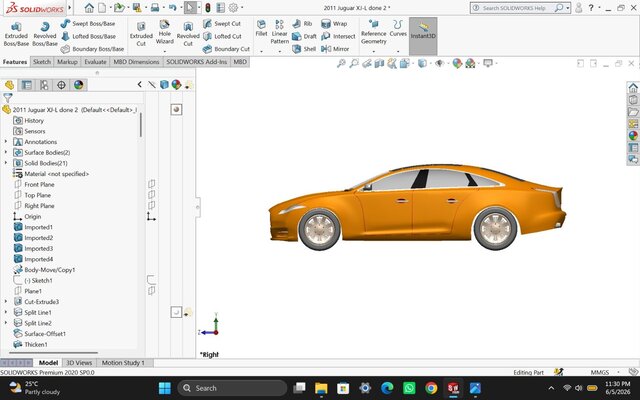Expand Surface Bodies(2) folder
The width and height of the screenshot is (640, 400).
coord(6,152)
